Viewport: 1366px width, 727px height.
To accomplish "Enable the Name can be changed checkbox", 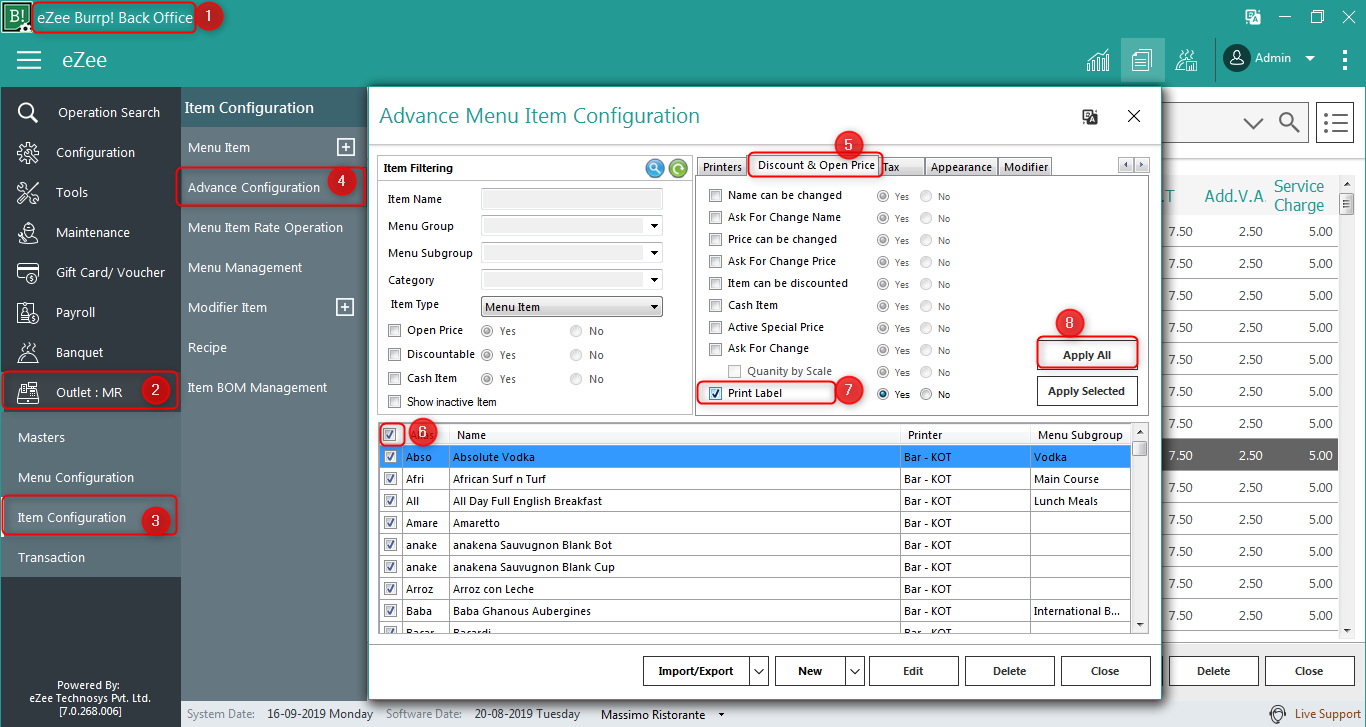I will point(715,196).
